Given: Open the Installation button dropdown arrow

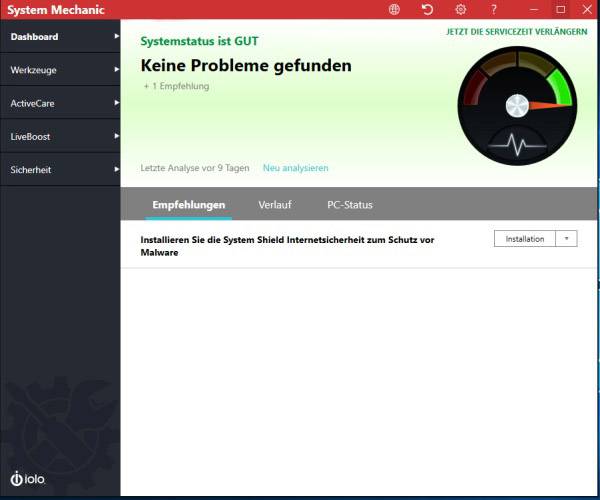Looking at the screenshot, I should 566,239.
